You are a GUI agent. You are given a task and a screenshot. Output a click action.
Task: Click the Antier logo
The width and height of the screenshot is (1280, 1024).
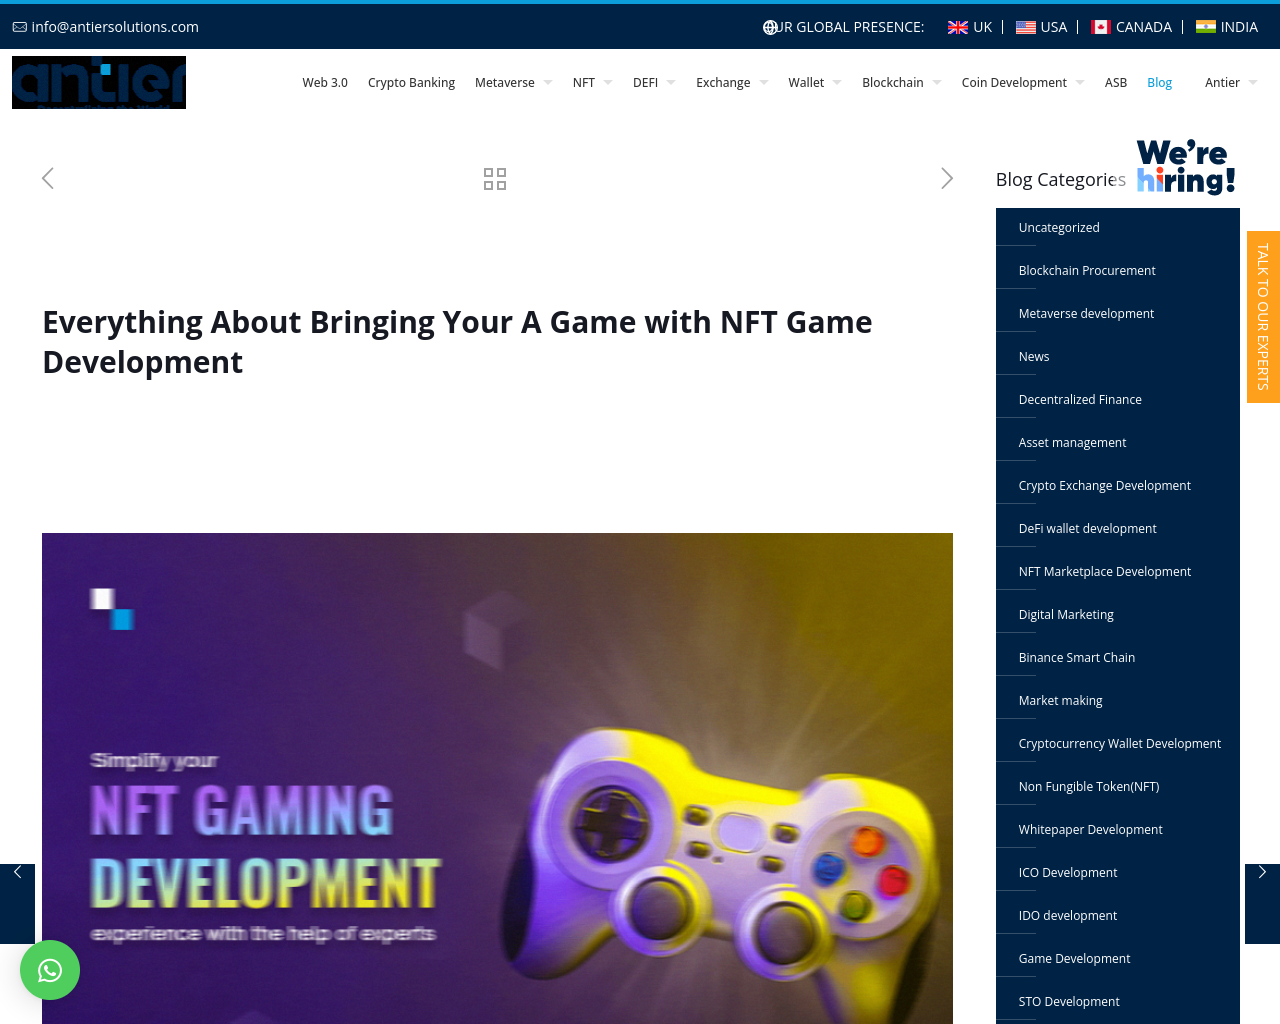point(99,82)
